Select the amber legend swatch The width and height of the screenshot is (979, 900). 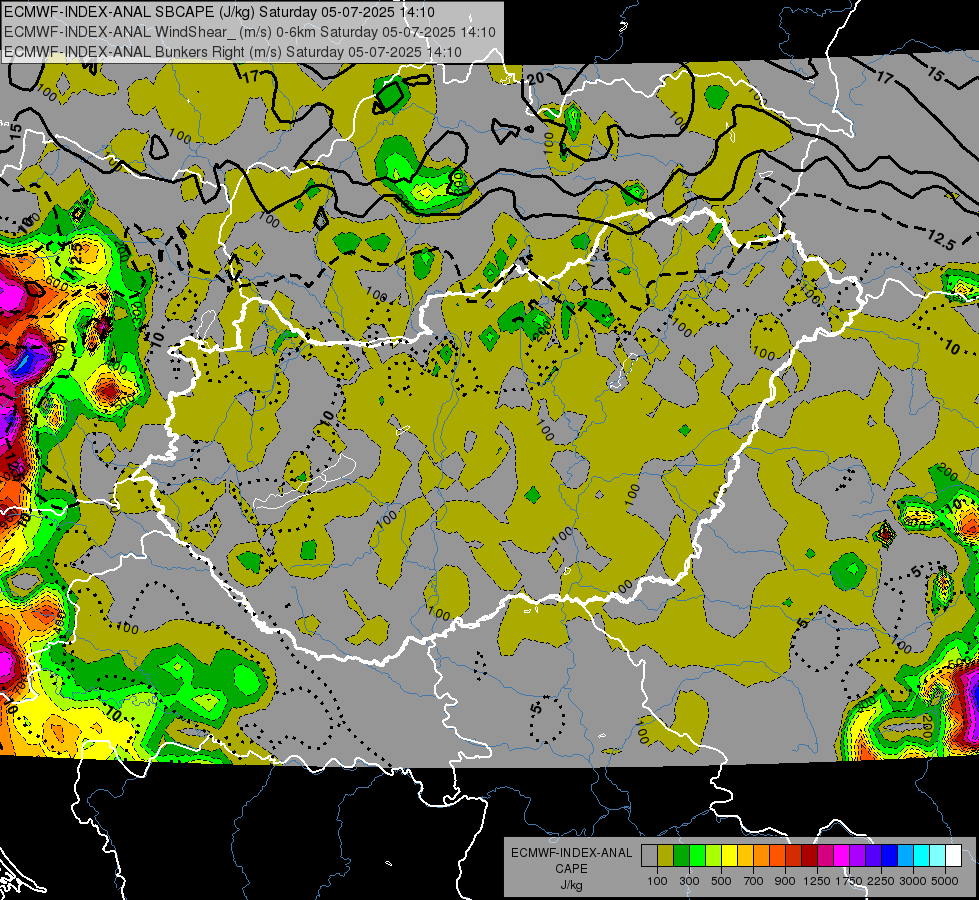(x=745, y=856)
